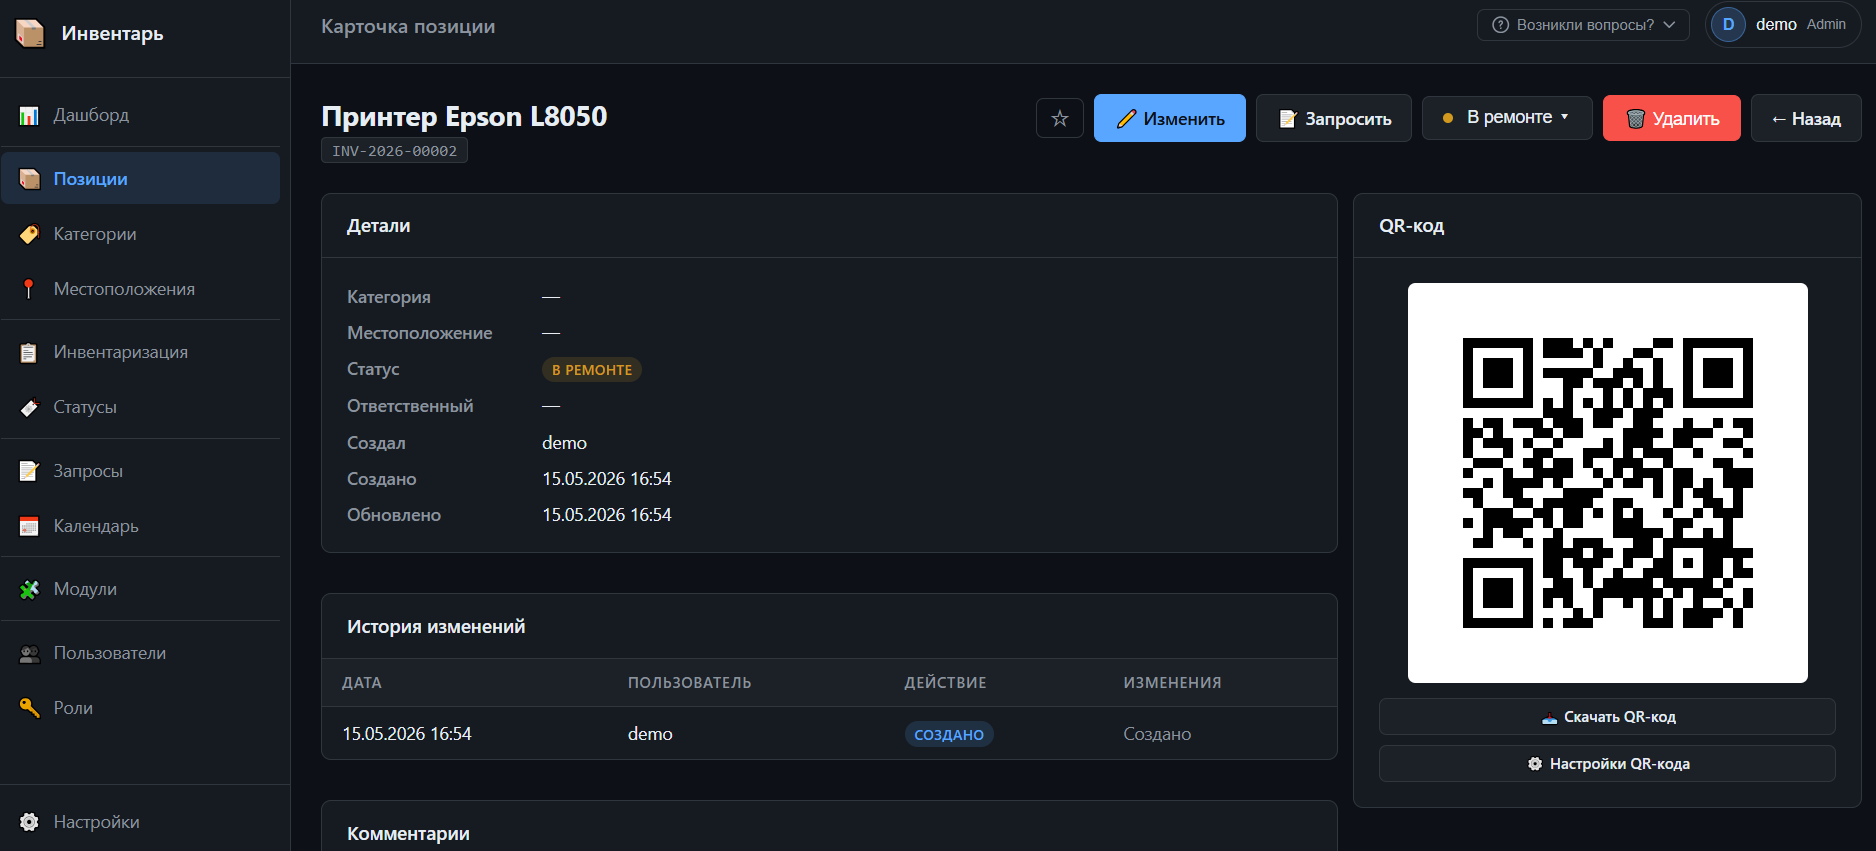Click the trash icon on Удалить button
Screen dimensions: 1876x851
[1636, 119]
